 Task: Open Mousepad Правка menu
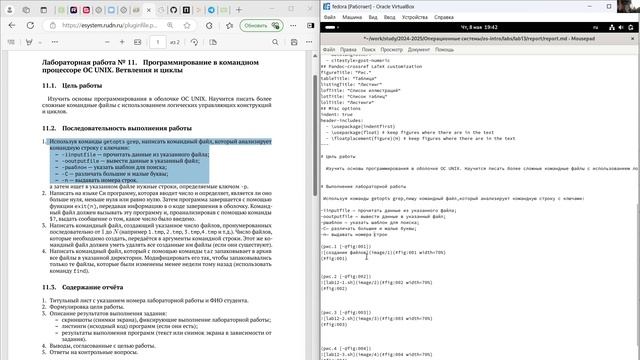point(348,49)
